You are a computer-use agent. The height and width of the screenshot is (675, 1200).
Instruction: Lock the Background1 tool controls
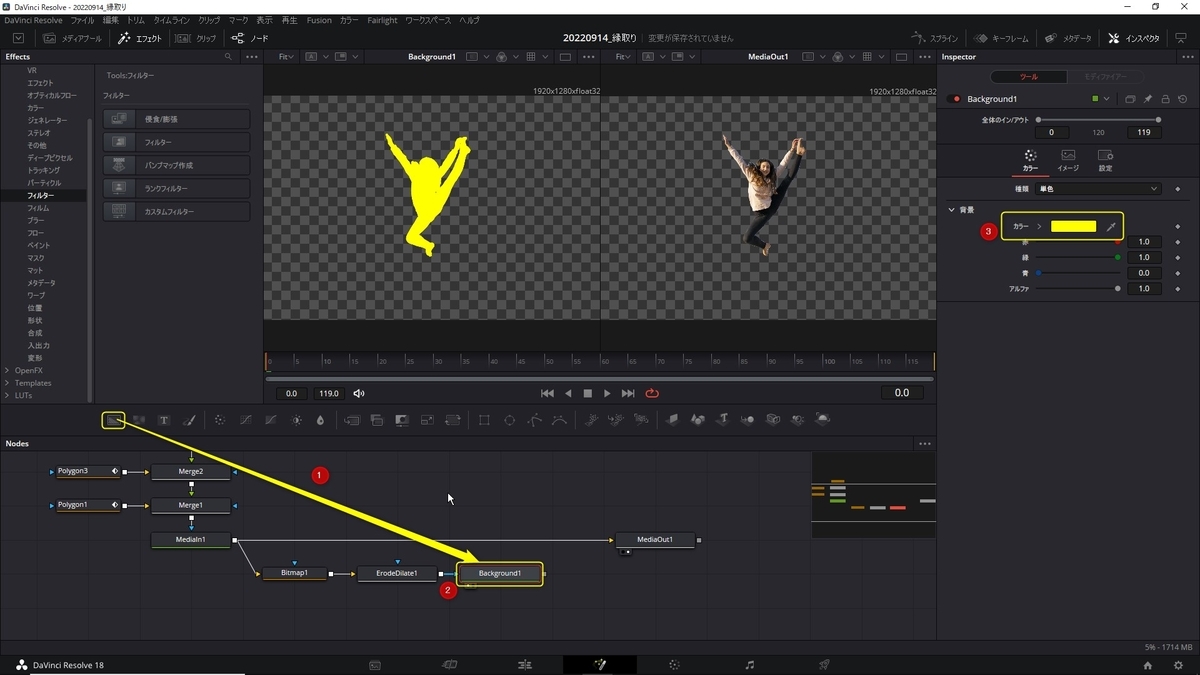1165,99
